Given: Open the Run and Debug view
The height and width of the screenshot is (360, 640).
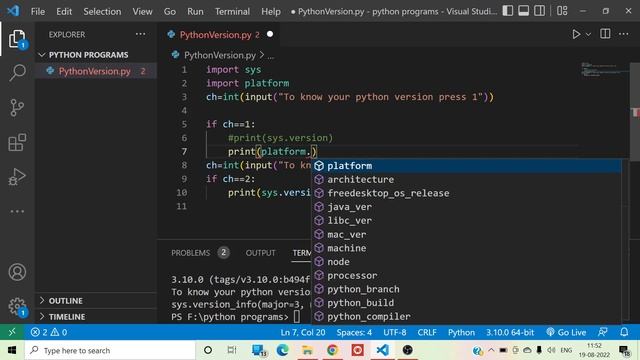Looking at the screenshot, I should coord(17,177).
